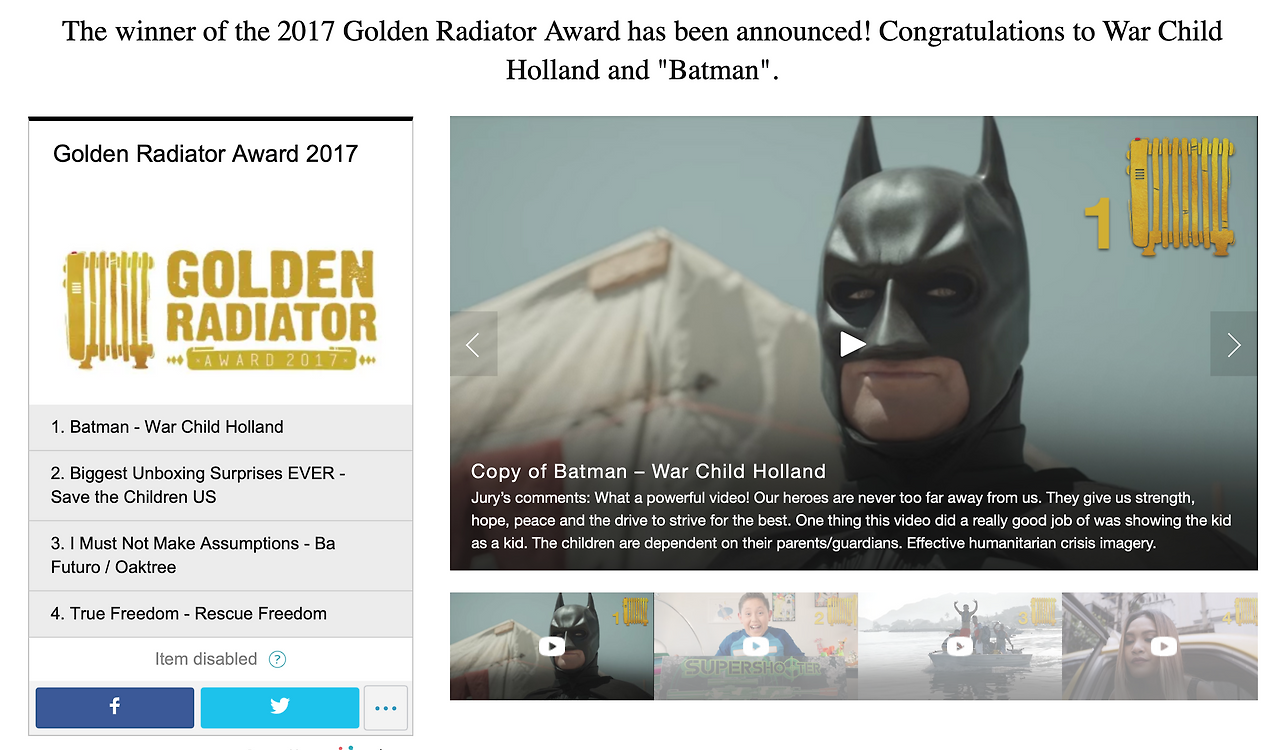Viewport: 1280px width, 750px height.
Task: Play the Batman main video
Action: [852, 344]
